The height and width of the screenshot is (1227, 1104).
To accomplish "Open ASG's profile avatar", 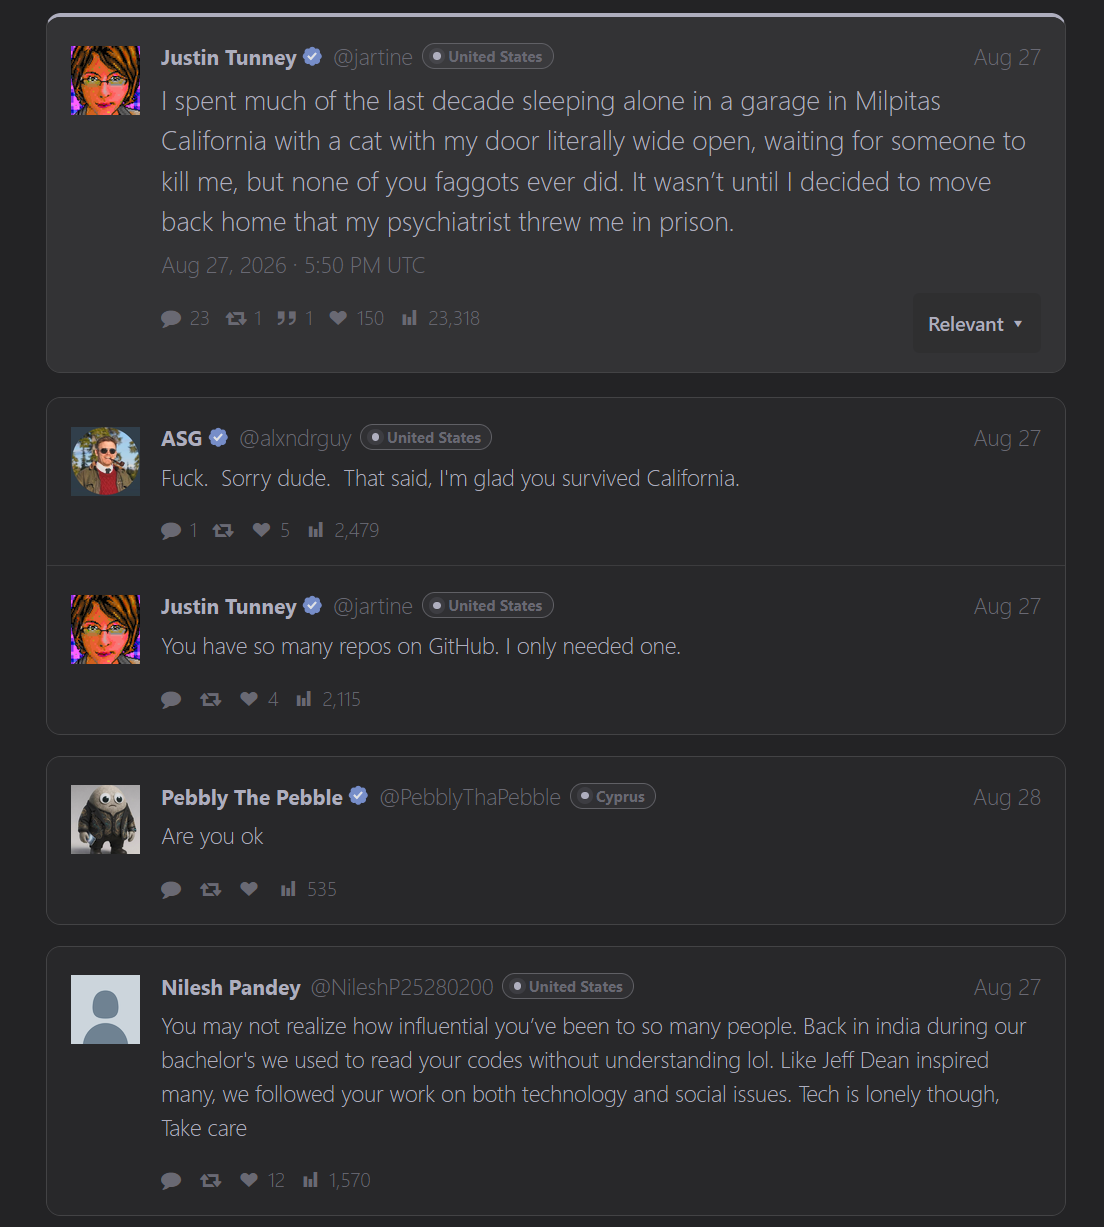I will click(x=105, y=461).
